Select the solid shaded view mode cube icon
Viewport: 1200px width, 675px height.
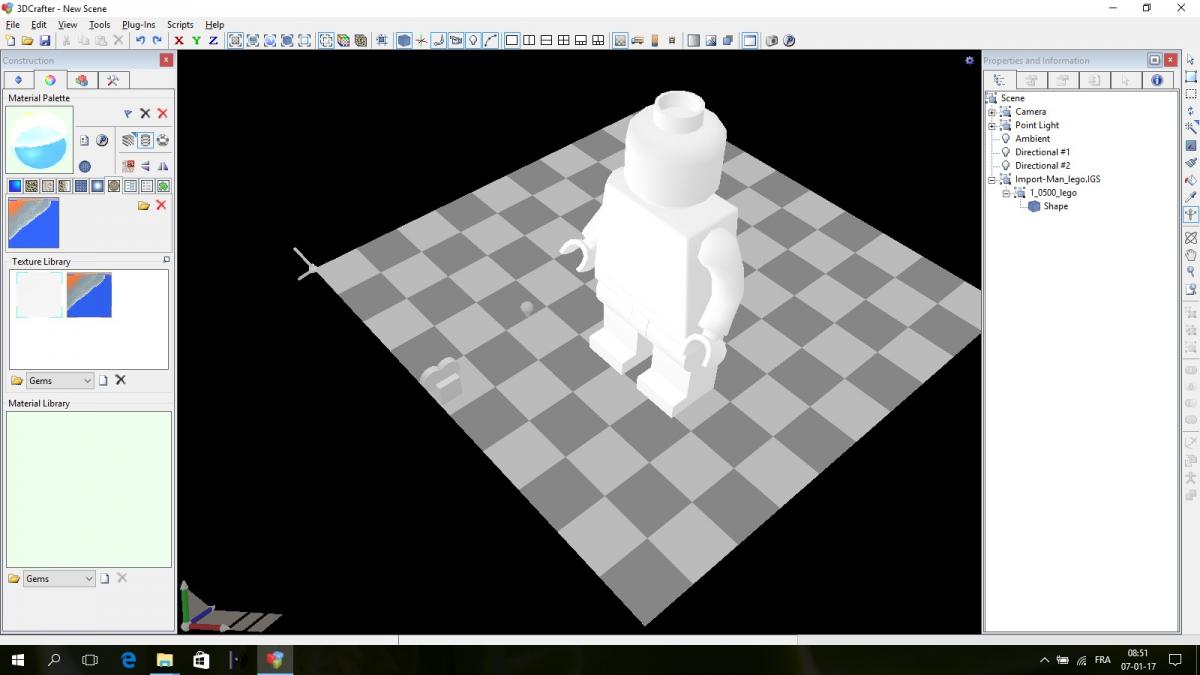click(x=404, y=40)
